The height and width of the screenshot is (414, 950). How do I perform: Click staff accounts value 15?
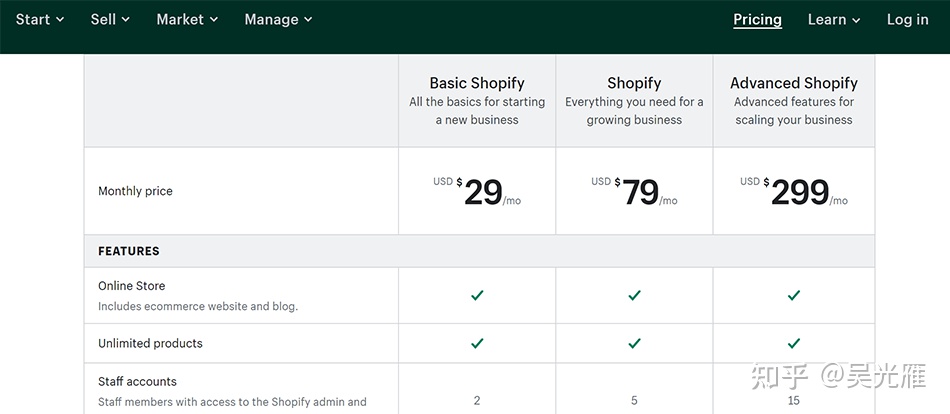[794, 400]
